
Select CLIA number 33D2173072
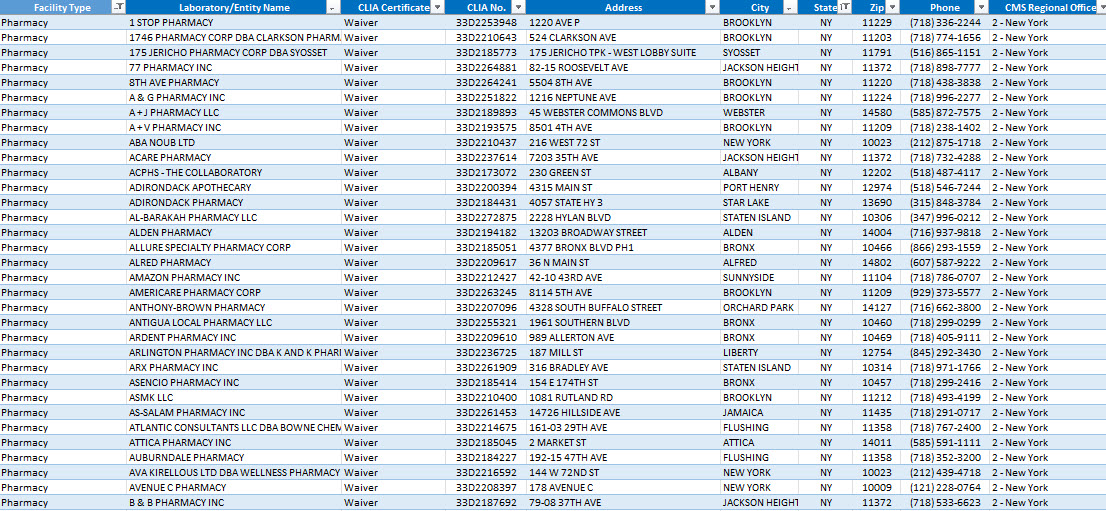pos(486,173)
